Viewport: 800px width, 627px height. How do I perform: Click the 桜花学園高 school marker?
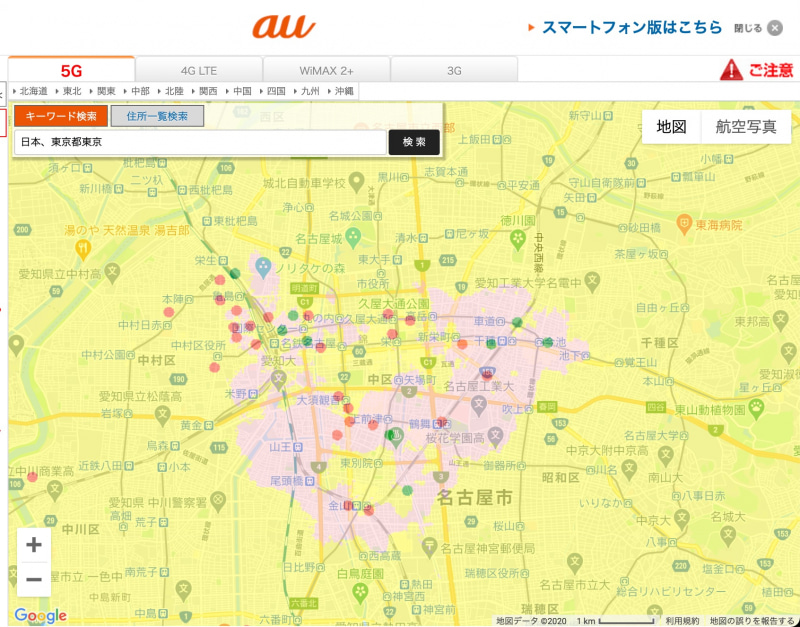coord(495,435)
